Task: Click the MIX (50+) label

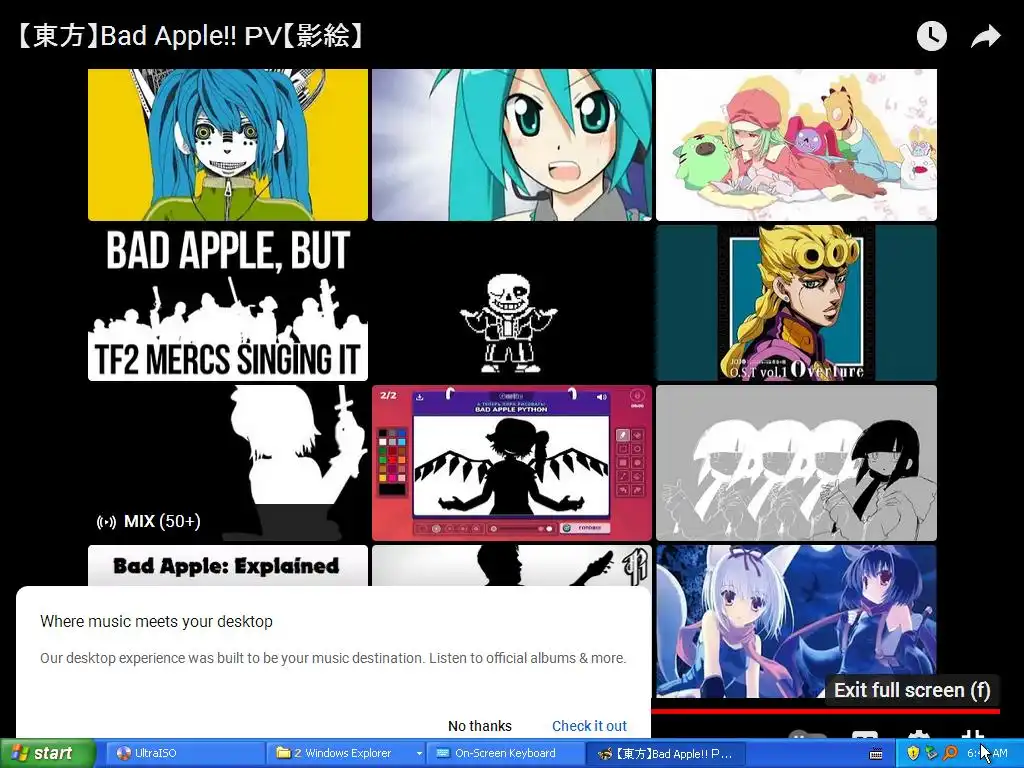Action: coord(149,521)
